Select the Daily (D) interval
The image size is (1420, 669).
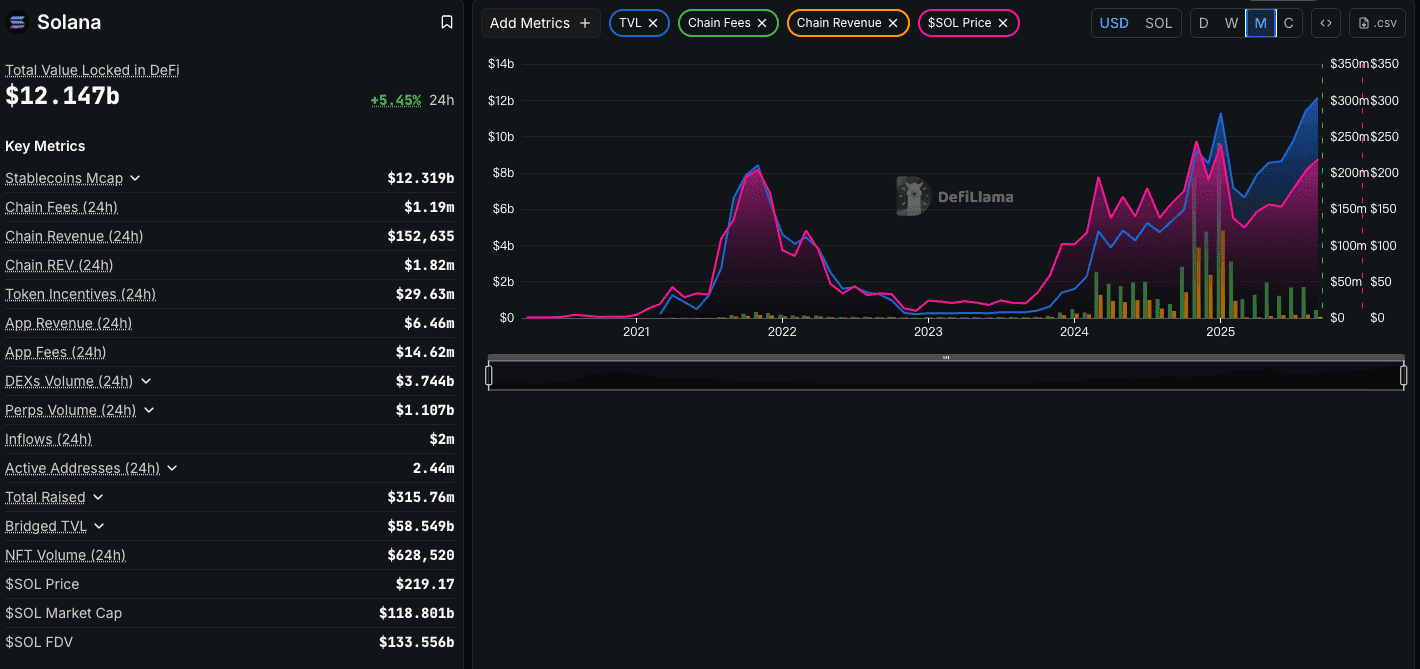(x=1204, y=23)
